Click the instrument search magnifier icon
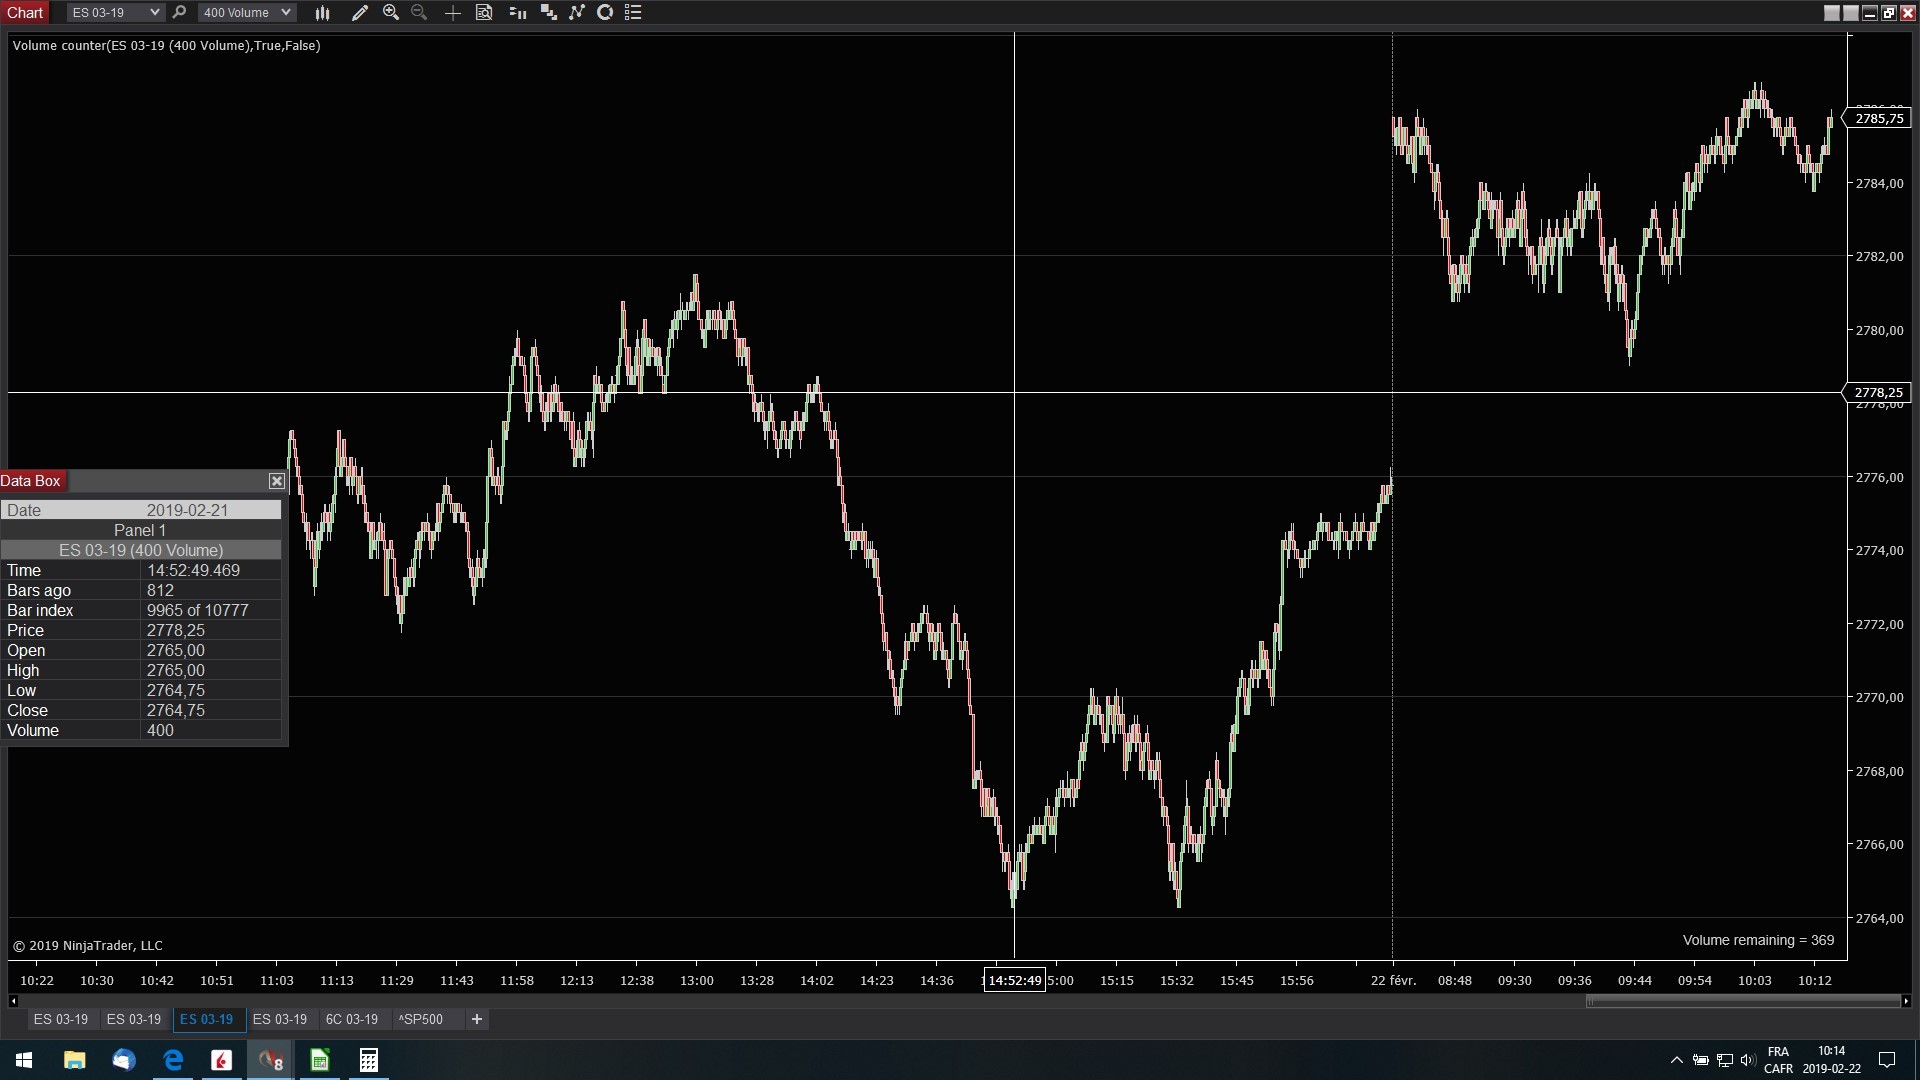 tap(180, 13)
